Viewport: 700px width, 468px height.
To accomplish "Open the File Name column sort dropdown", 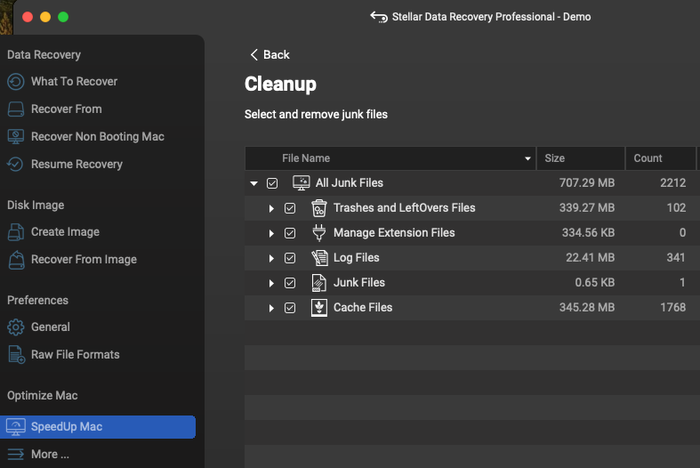I will [528, 159].
